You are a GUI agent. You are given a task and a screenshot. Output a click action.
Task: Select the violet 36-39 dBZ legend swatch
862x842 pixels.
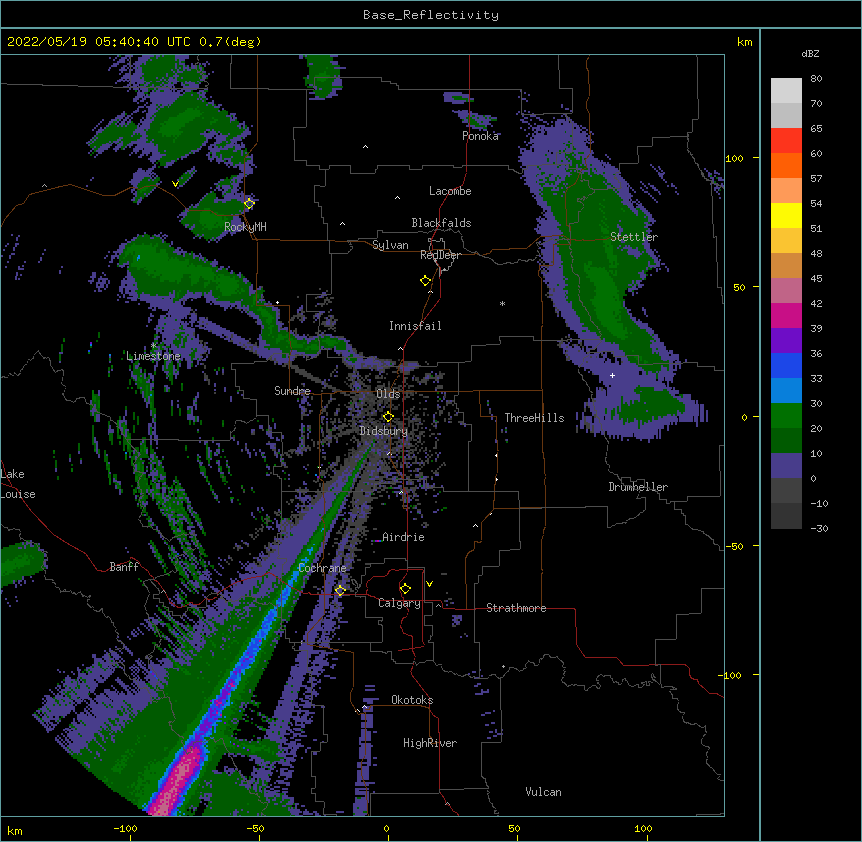click(x=786, y=341)
